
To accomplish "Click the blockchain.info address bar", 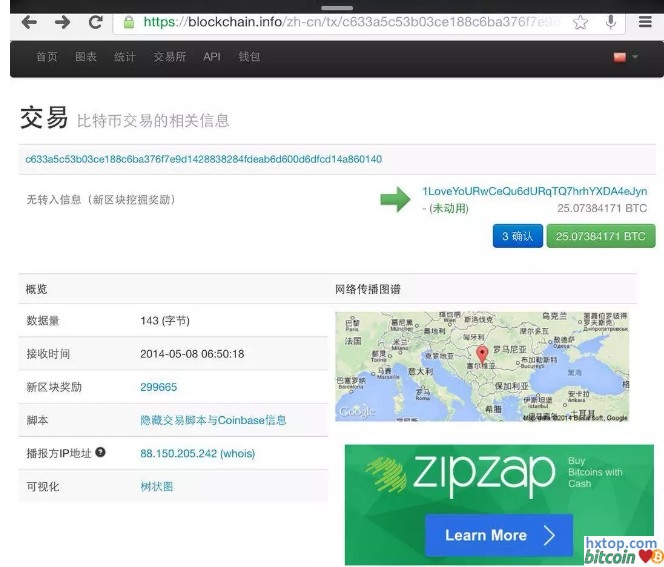I will coord(340,21).
